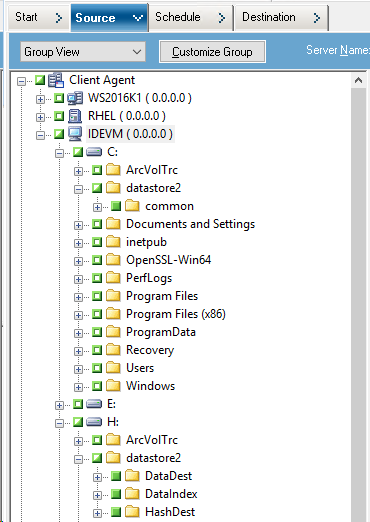Expand the common folder node

point(97,207)
